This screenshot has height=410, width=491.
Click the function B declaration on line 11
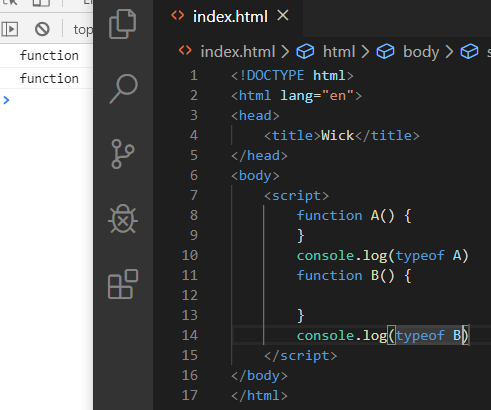(354, 276)
